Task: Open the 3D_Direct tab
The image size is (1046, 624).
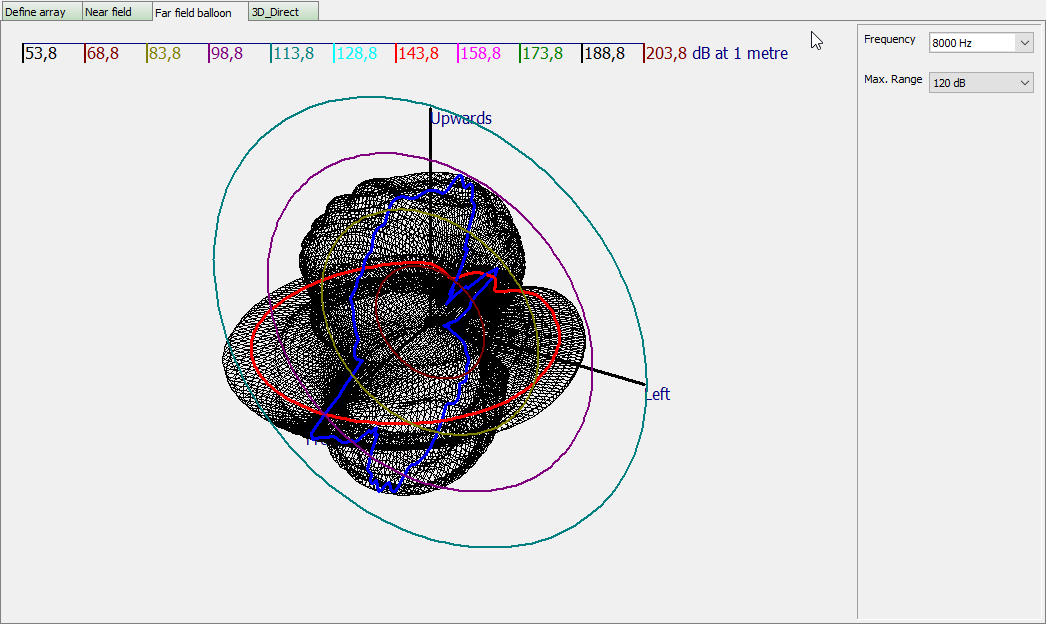Action: (x=284, y=11)
